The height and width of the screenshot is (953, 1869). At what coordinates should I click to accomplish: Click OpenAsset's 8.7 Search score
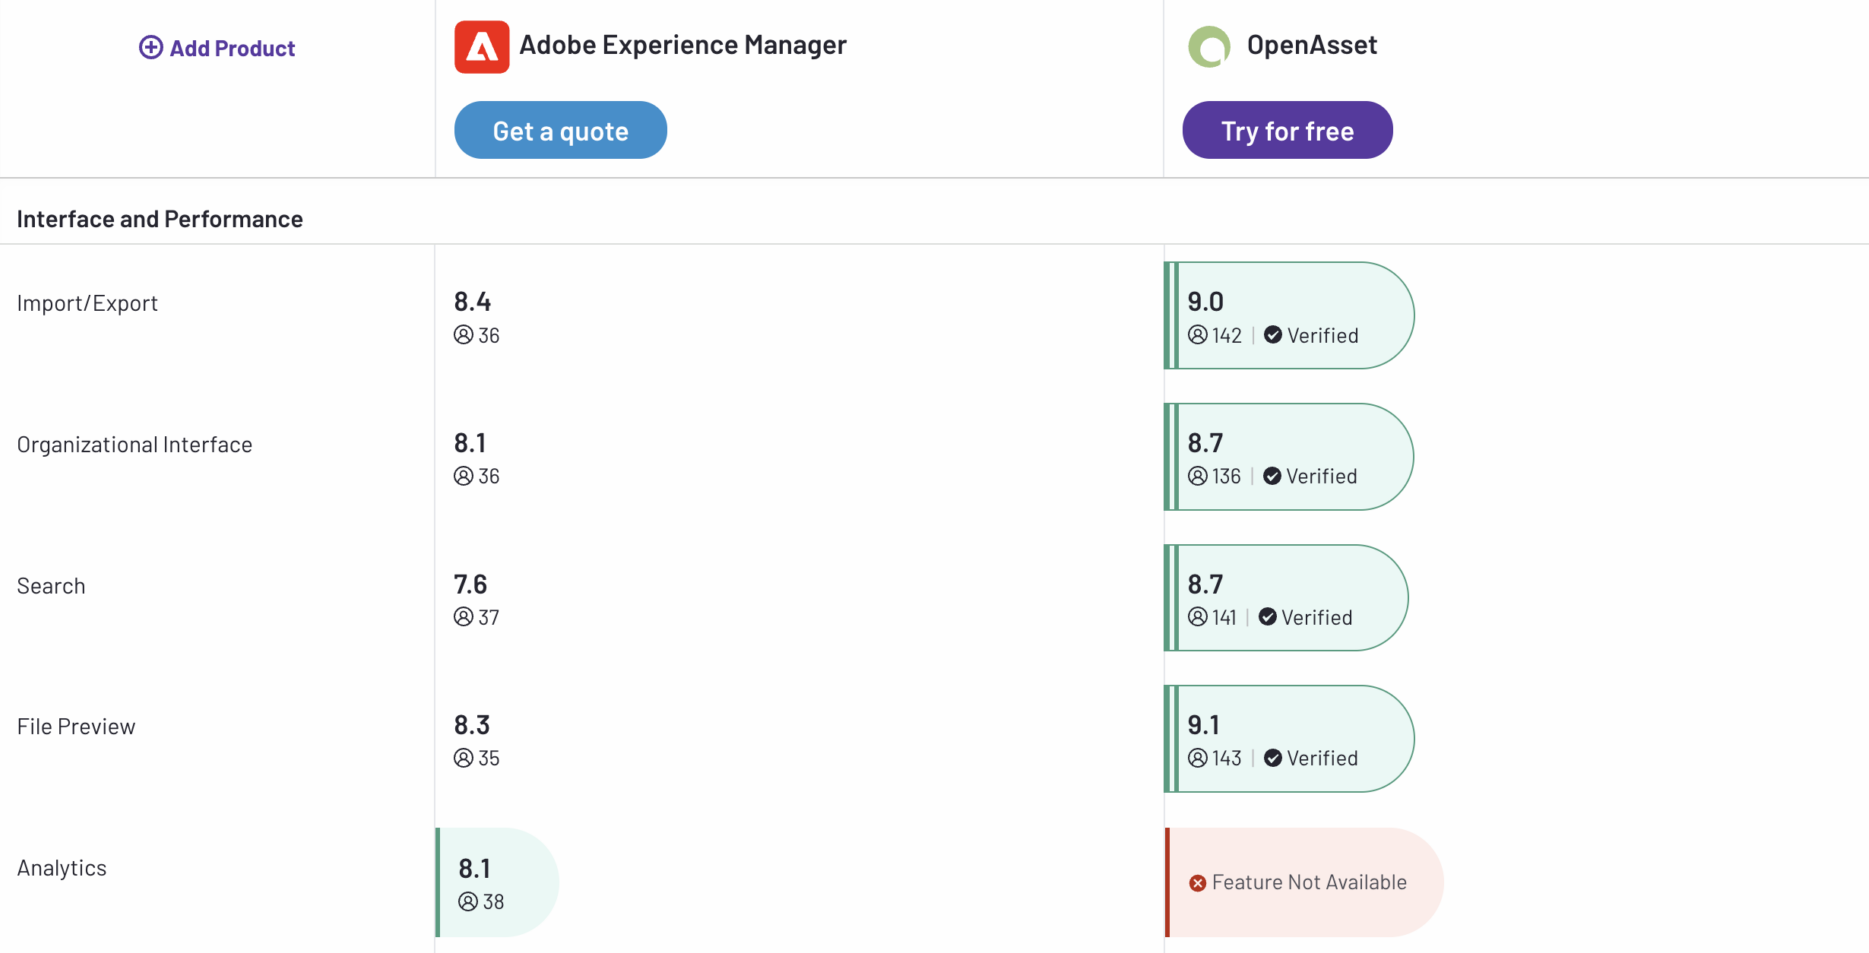pos(1205,584)
